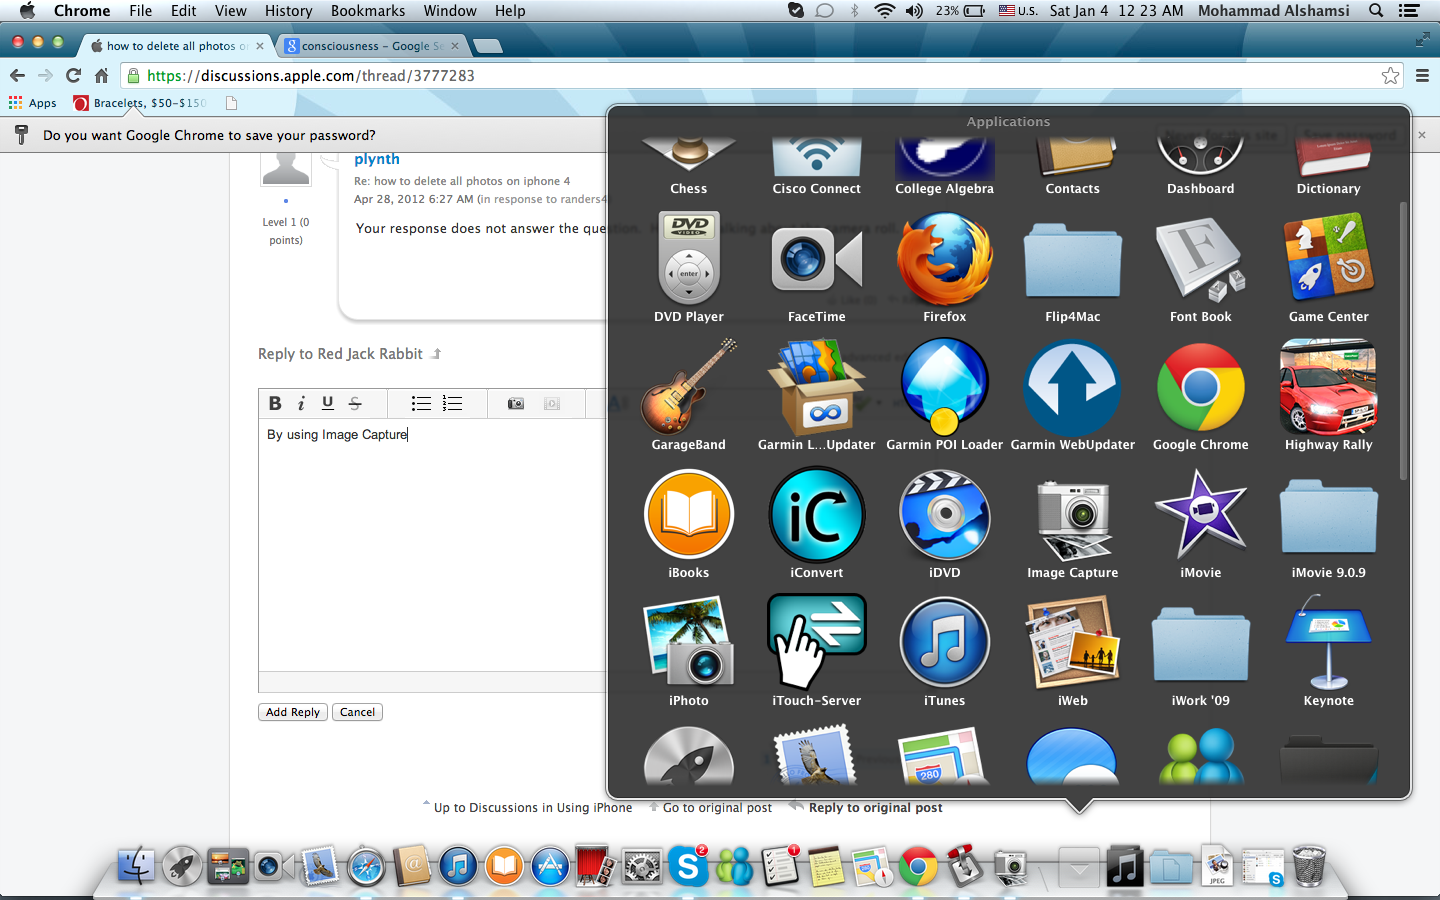This screenshot has width=1440, height=900.
Task: Insert a numbered list in the reply
Action: pos(453,403)
